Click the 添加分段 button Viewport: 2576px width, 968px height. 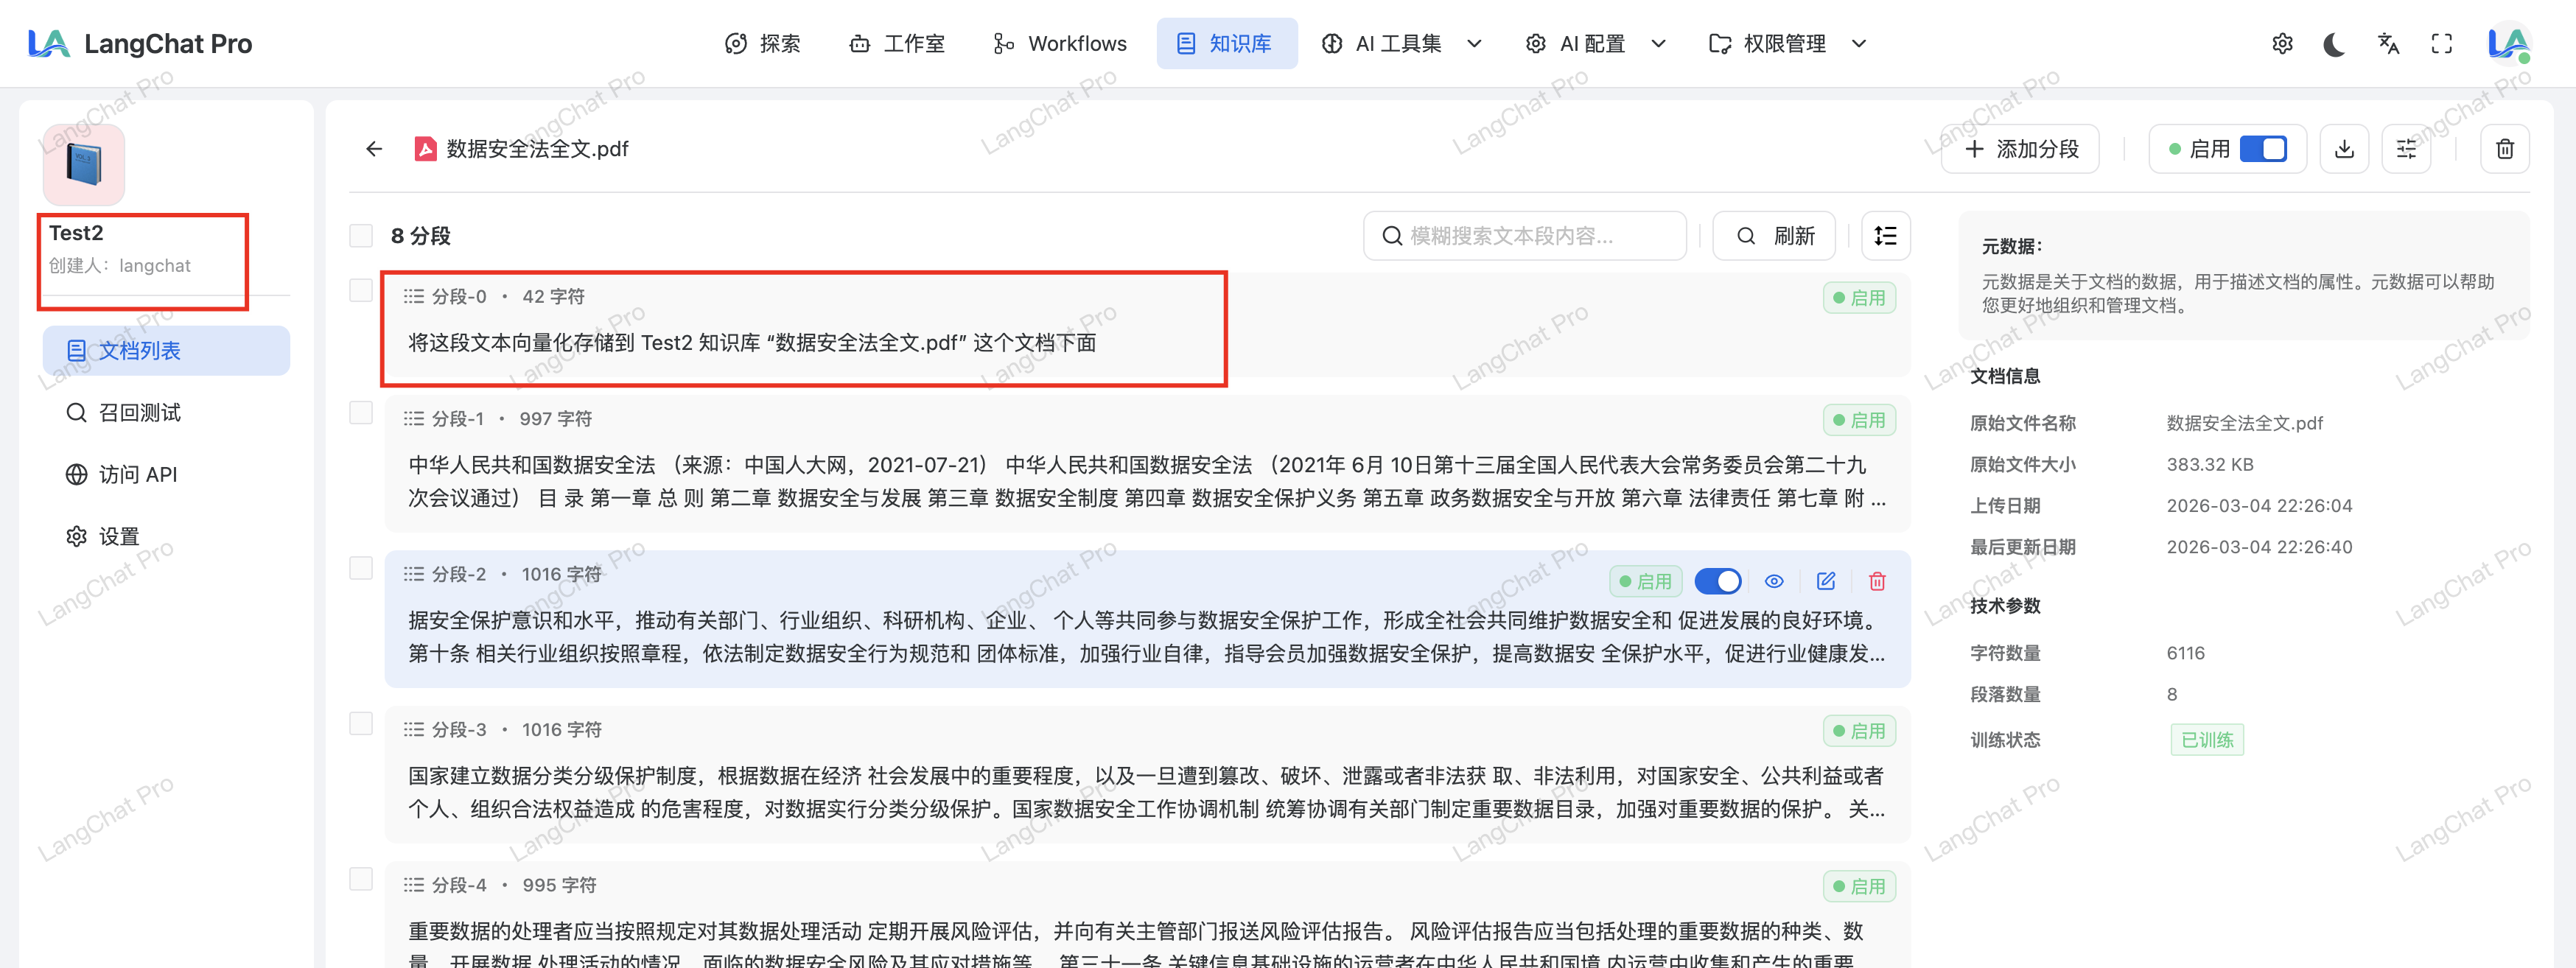(2021, 149)
